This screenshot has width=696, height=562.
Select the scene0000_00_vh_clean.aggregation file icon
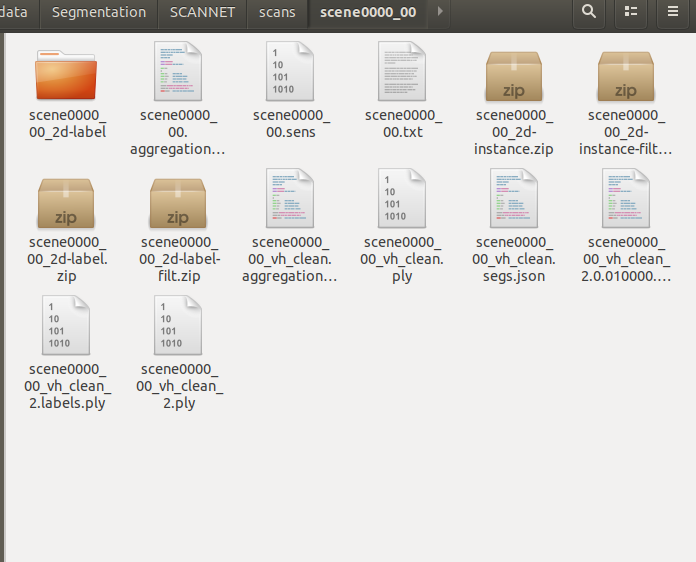click(290, 198)
